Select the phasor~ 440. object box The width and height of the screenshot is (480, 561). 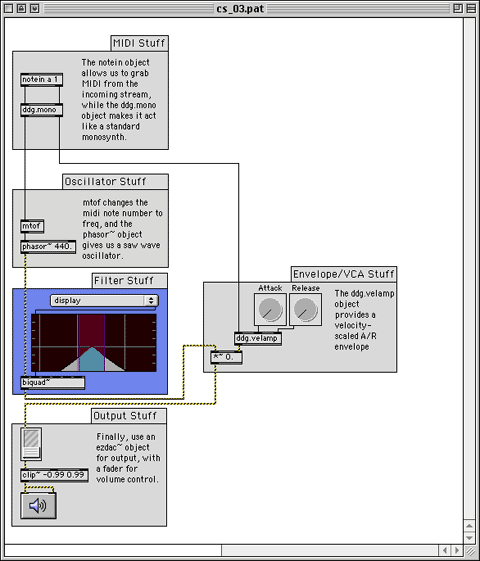click(48, 247)
